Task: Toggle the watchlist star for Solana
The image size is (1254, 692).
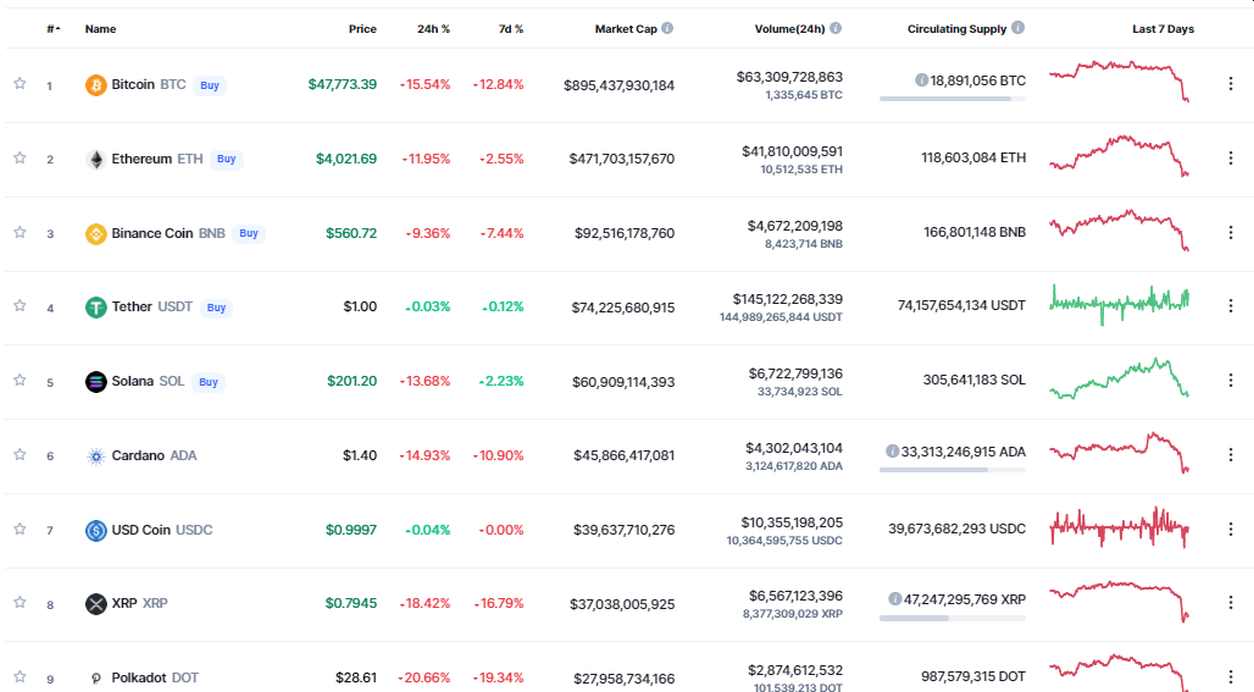Action: coord(19,380)
